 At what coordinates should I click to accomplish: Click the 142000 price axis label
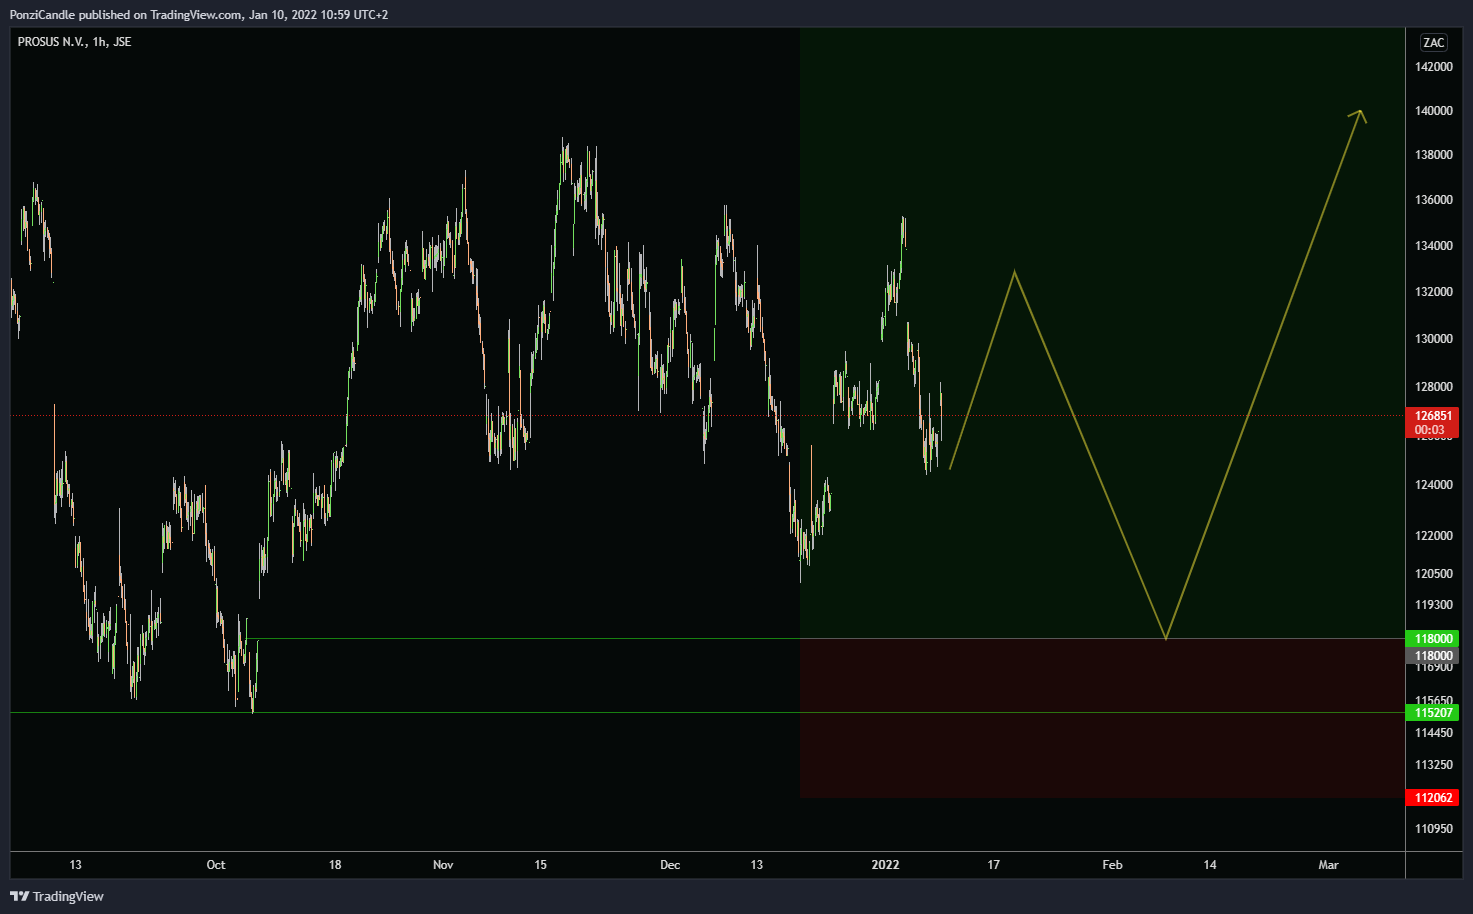click(x=1433, y=67)
